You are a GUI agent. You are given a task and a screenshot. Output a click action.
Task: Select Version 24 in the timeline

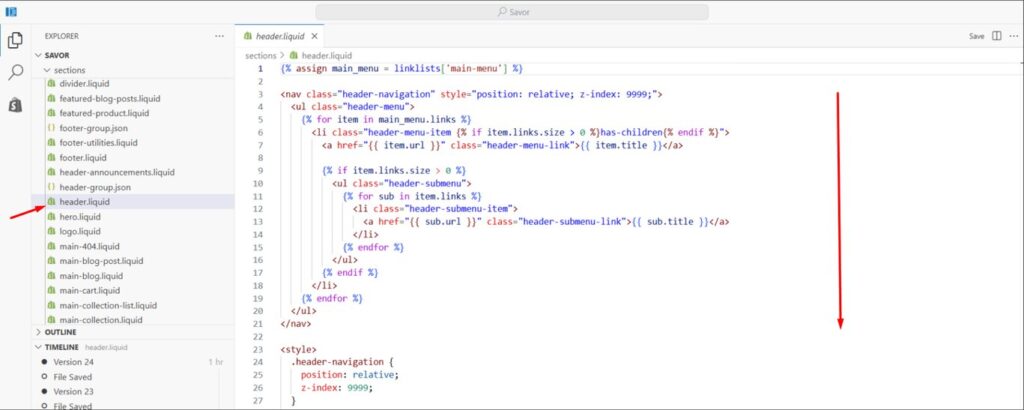(73, 362)
